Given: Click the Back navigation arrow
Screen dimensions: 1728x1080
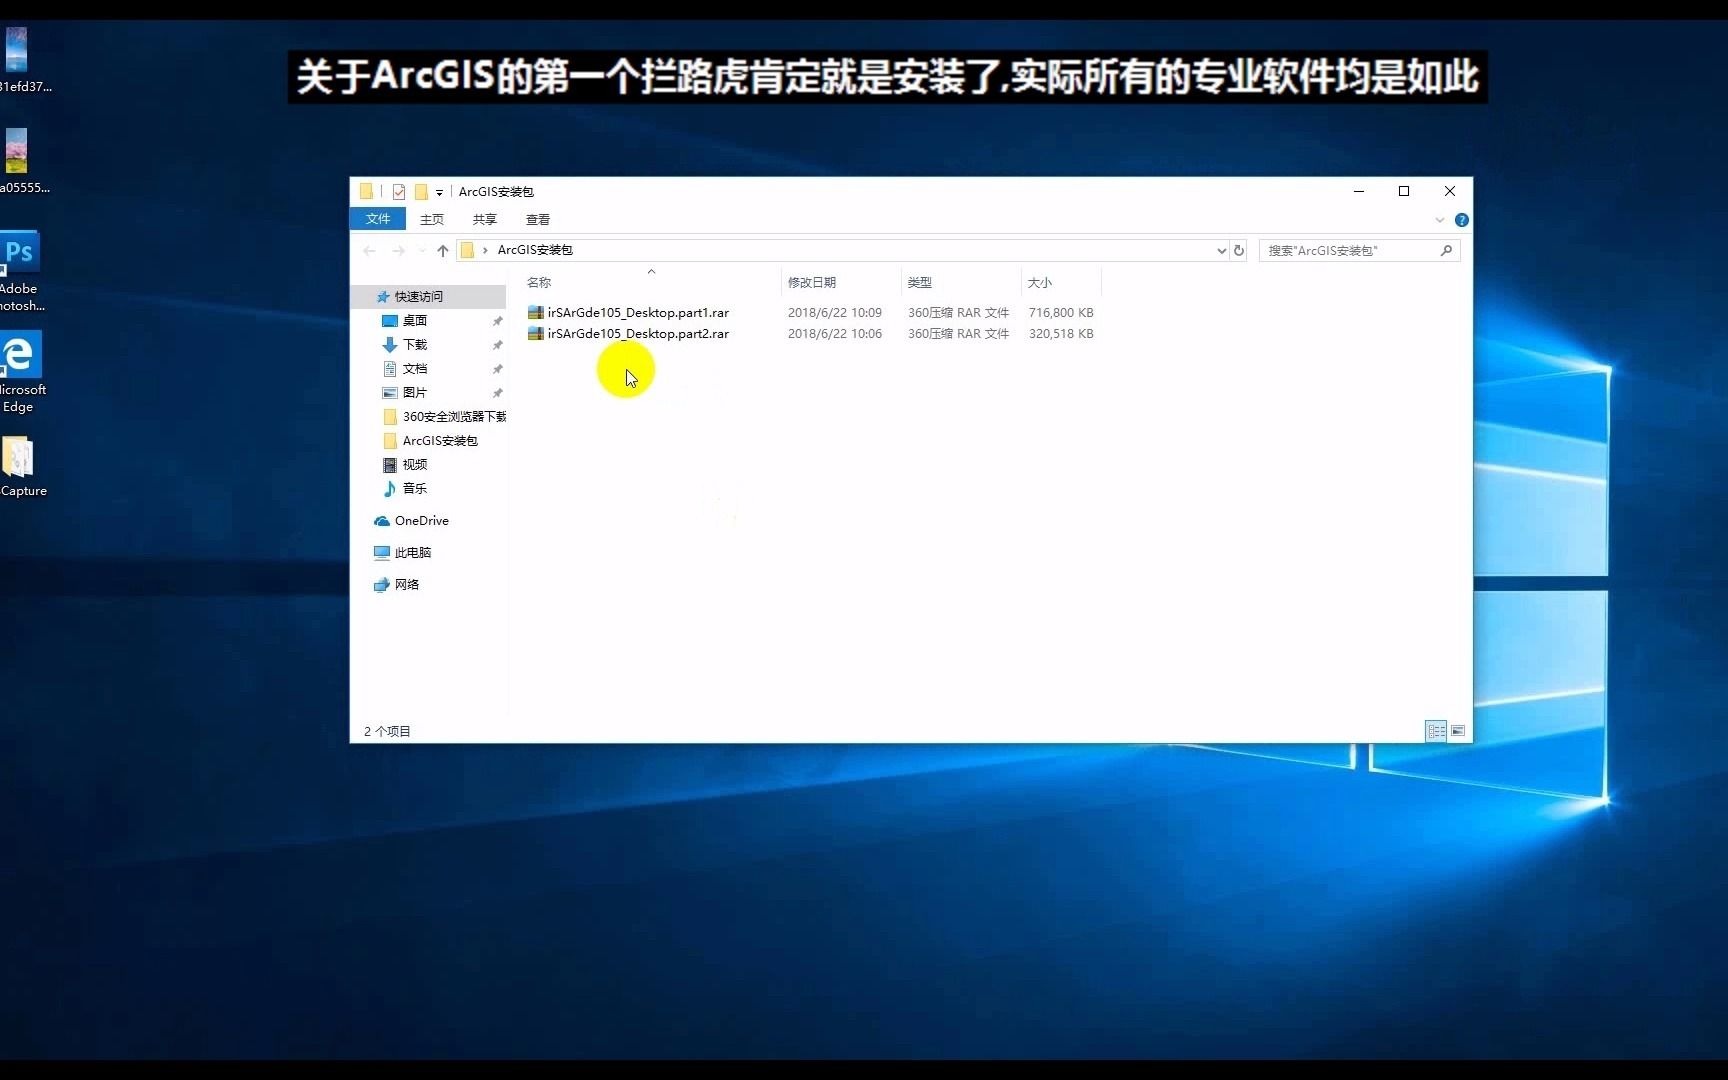Looking at the screenshot, I should [x=370, y=251].
